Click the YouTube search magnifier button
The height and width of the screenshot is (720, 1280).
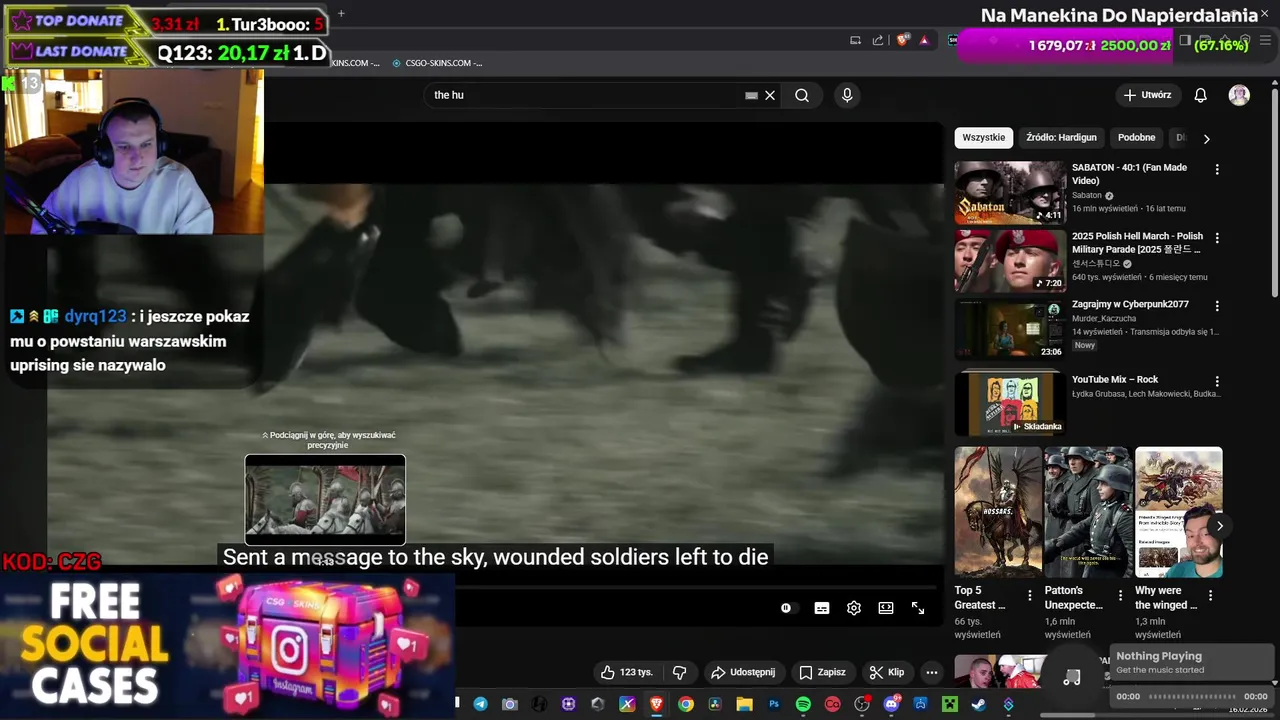click(x=802, y=95)
